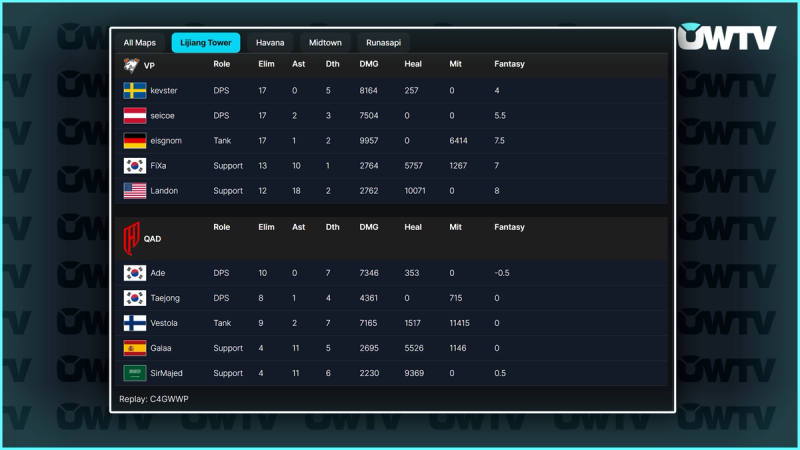Image resolution: width=800 pixels, height=450 pixels.
Task: Open the Runasapi map tab
Action: [x=383, y=43]
